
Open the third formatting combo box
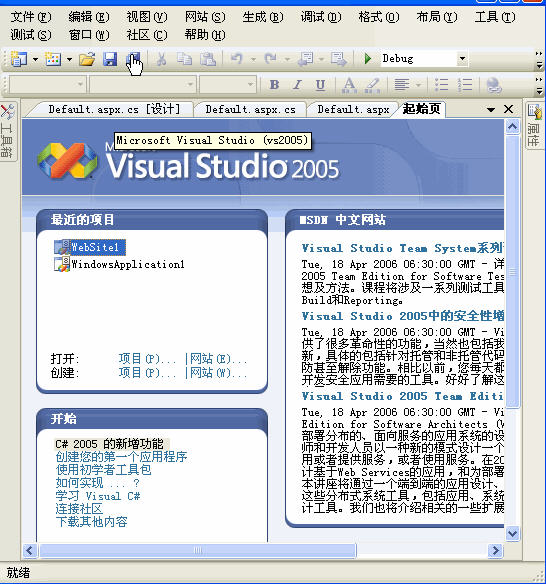click(x=228, y=85)
